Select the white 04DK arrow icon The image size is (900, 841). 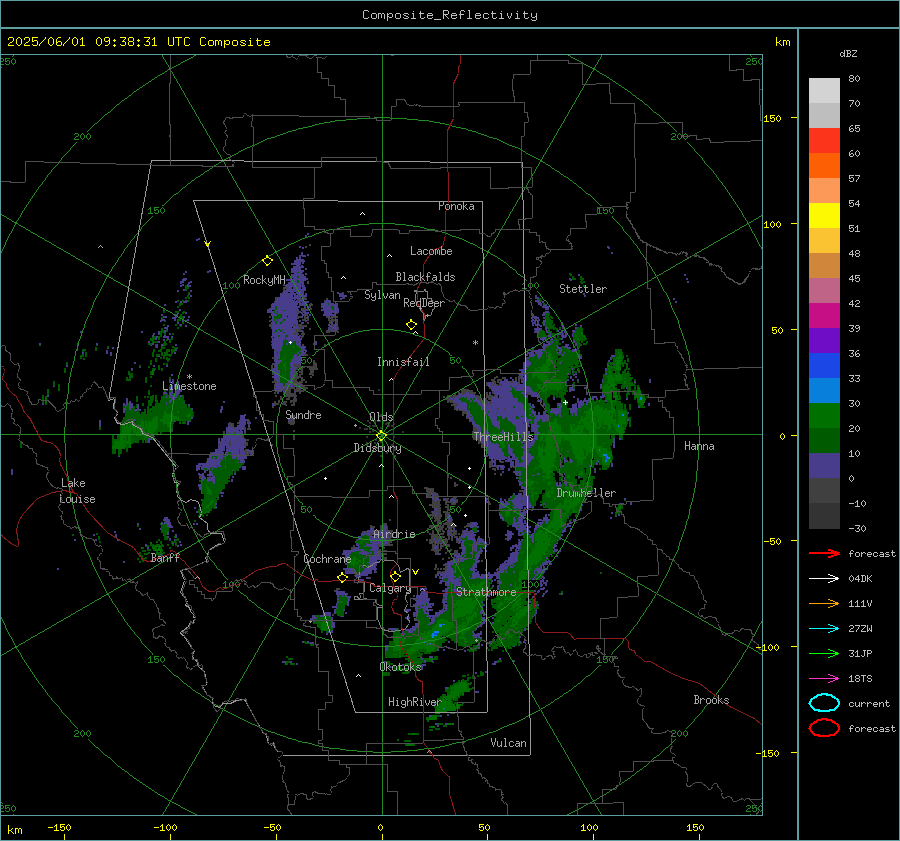[x=824, y=578]
